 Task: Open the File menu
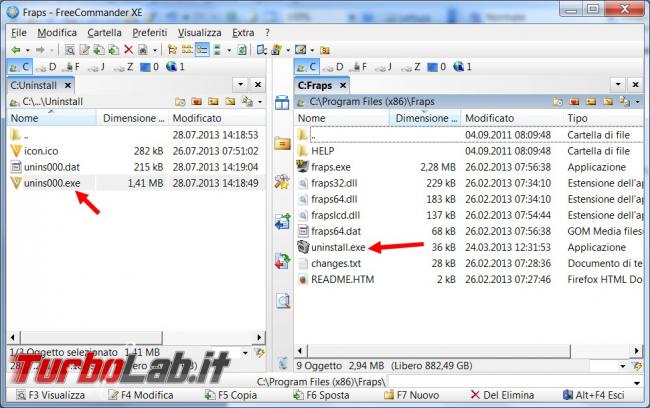coord(19,33)
